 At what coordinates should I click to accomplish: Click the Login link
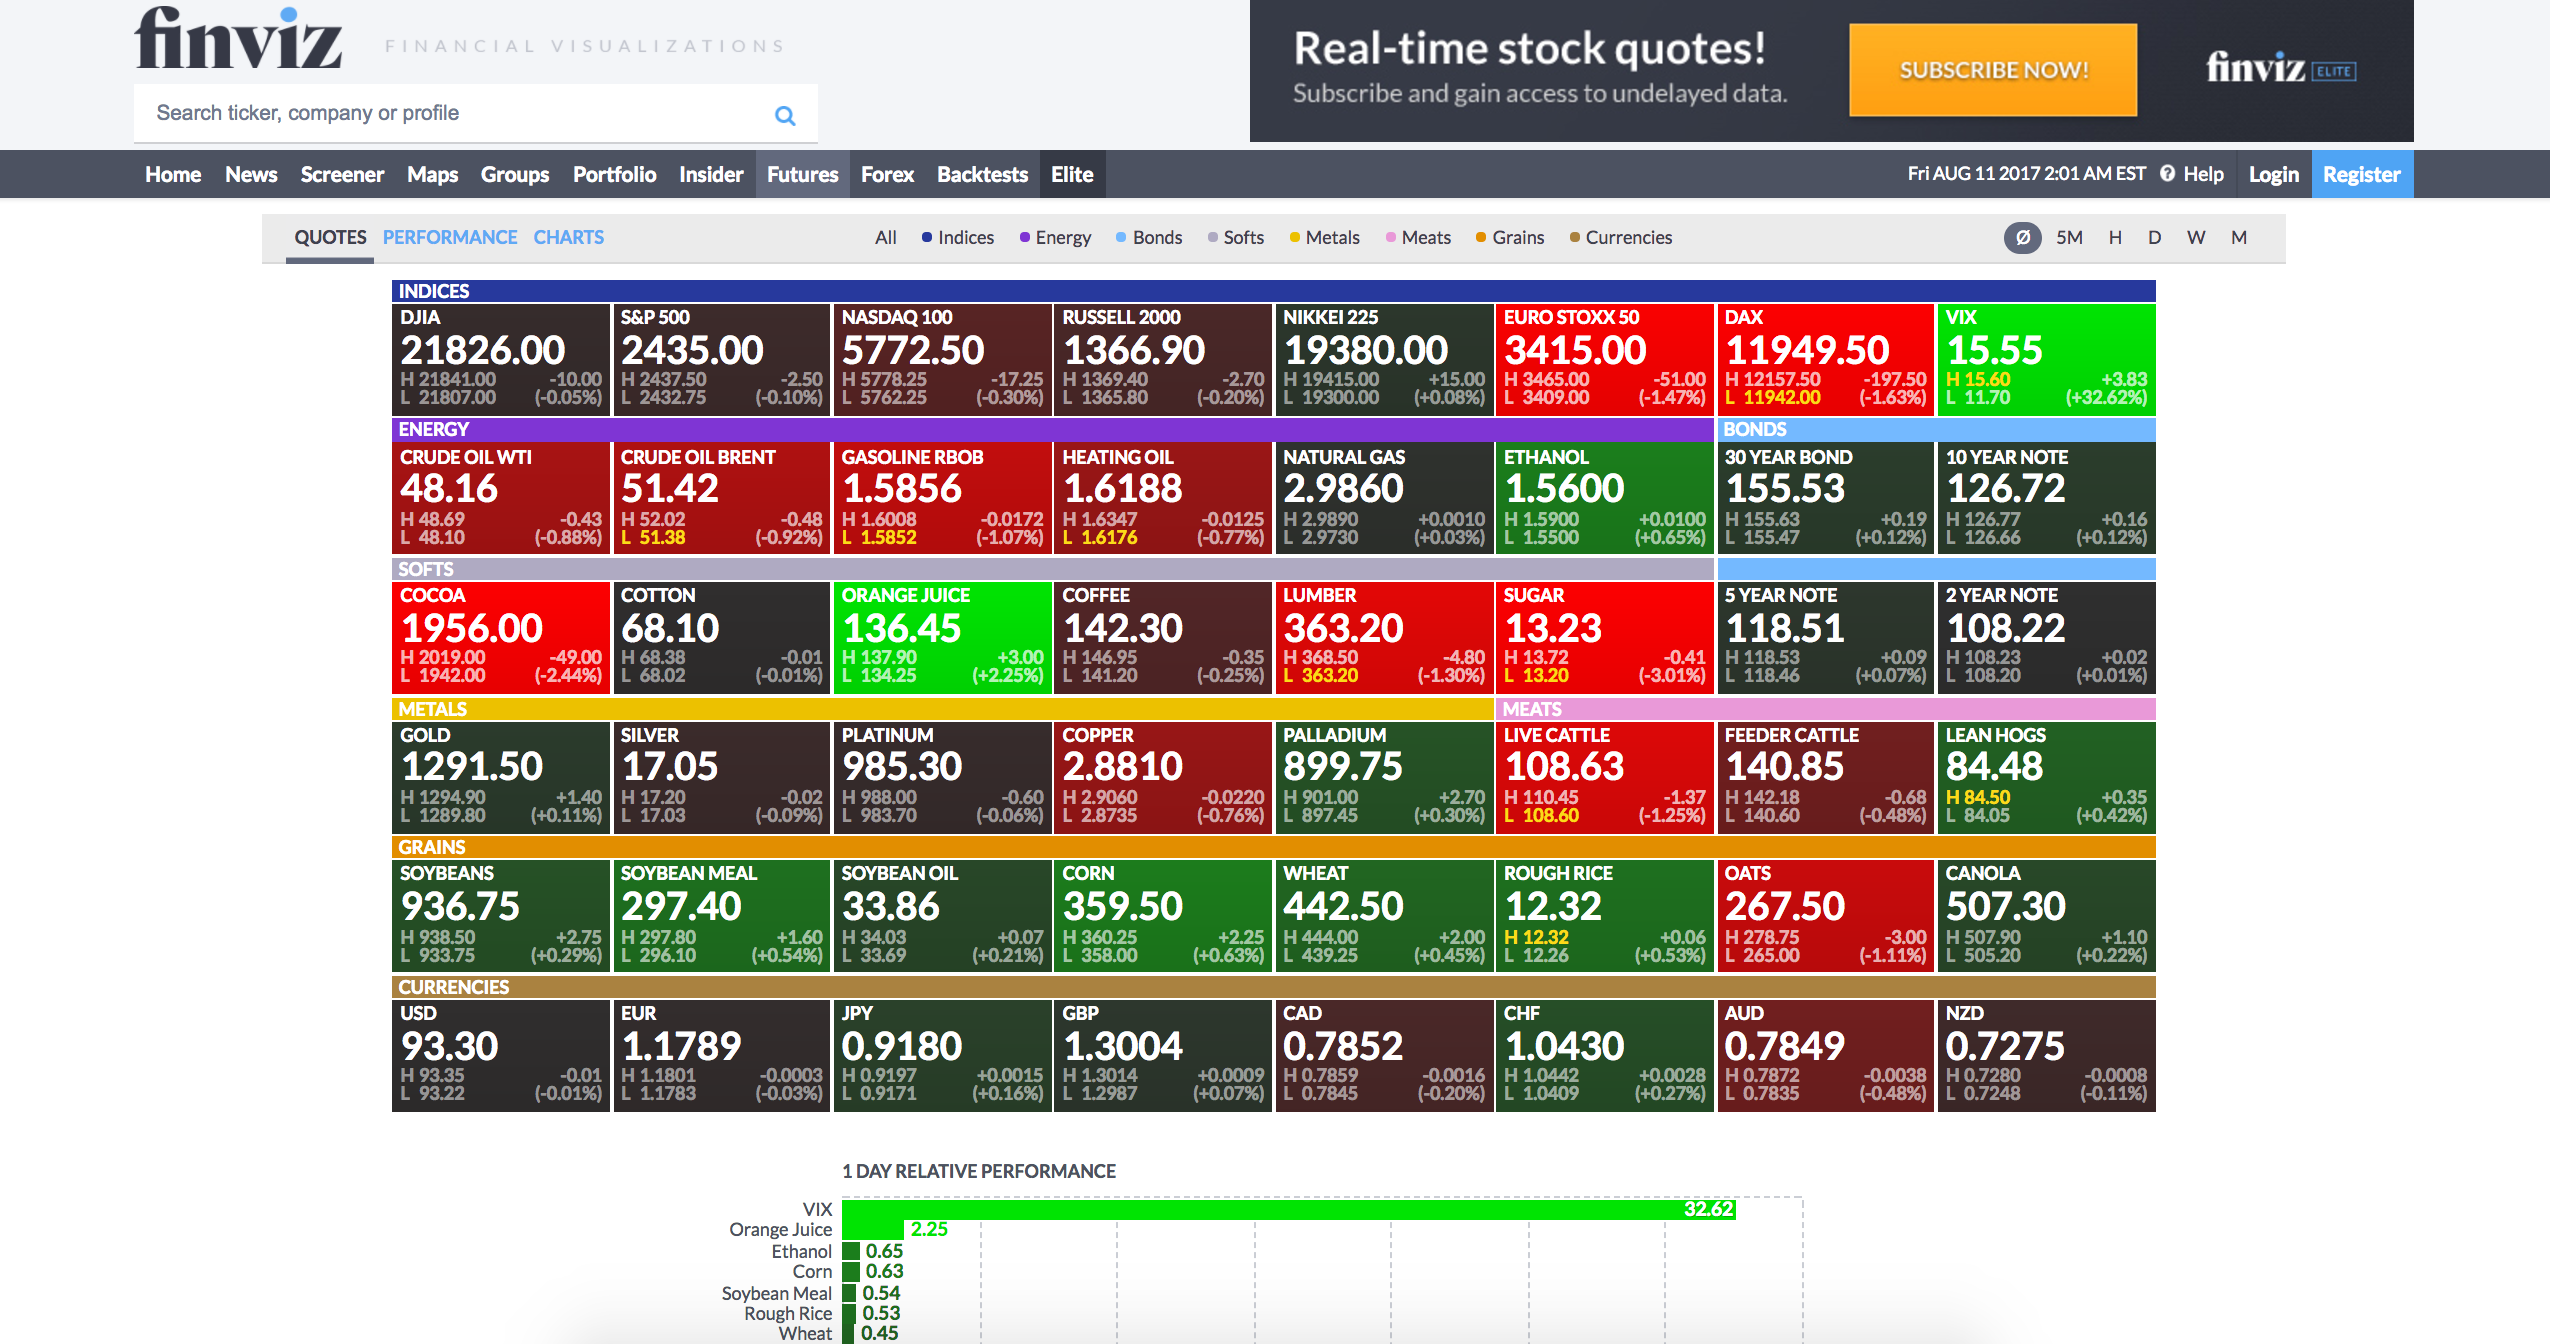click(2273, 175)
